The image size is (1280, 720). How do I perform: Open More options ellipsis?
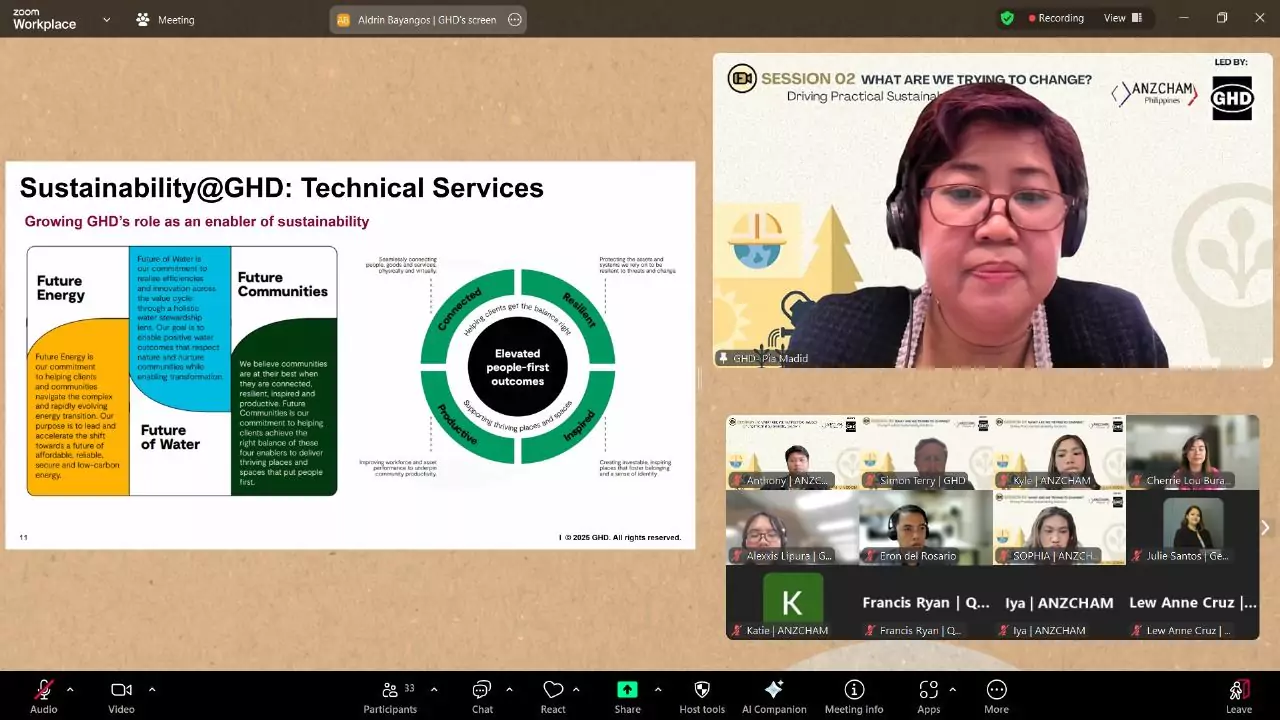pos(996,696)
